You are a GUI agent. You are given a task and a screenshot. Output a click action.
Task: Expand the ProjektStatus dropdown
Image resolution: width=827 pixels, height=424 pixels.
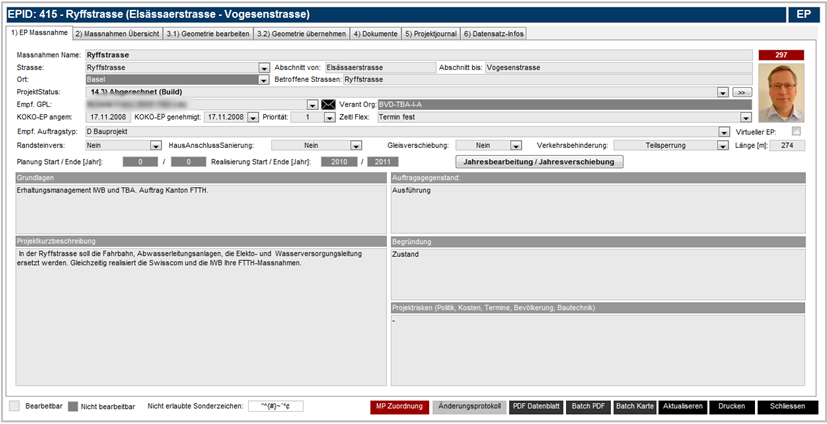click(722, 92)
